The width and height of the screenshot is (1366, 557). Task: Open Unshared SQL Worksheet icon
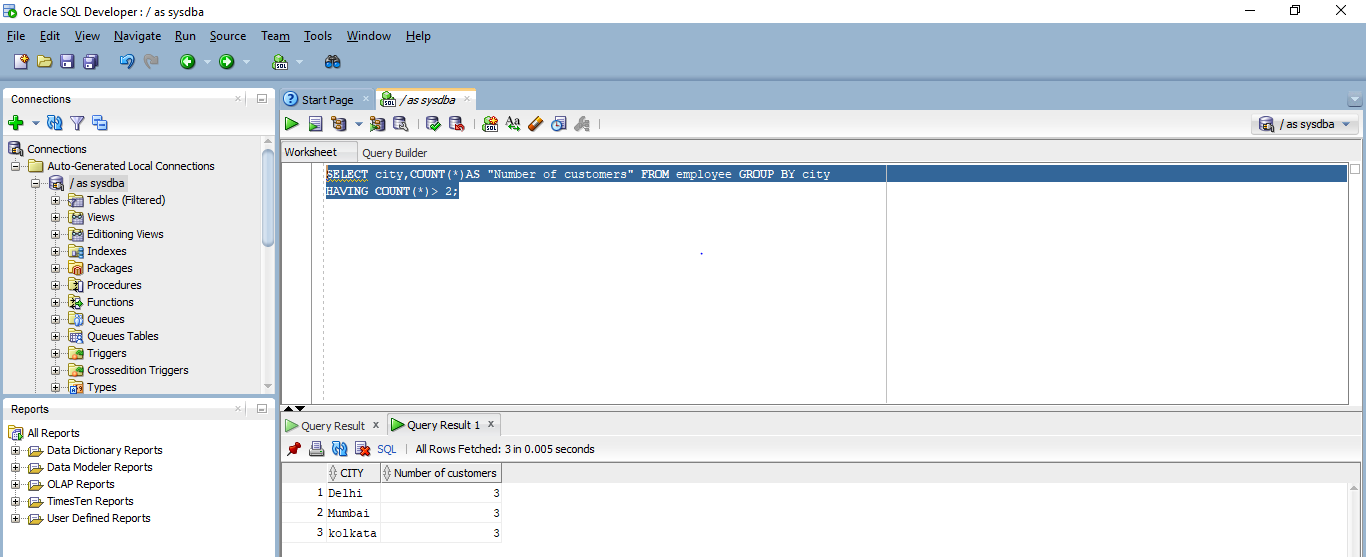click(x=490, y=124)
